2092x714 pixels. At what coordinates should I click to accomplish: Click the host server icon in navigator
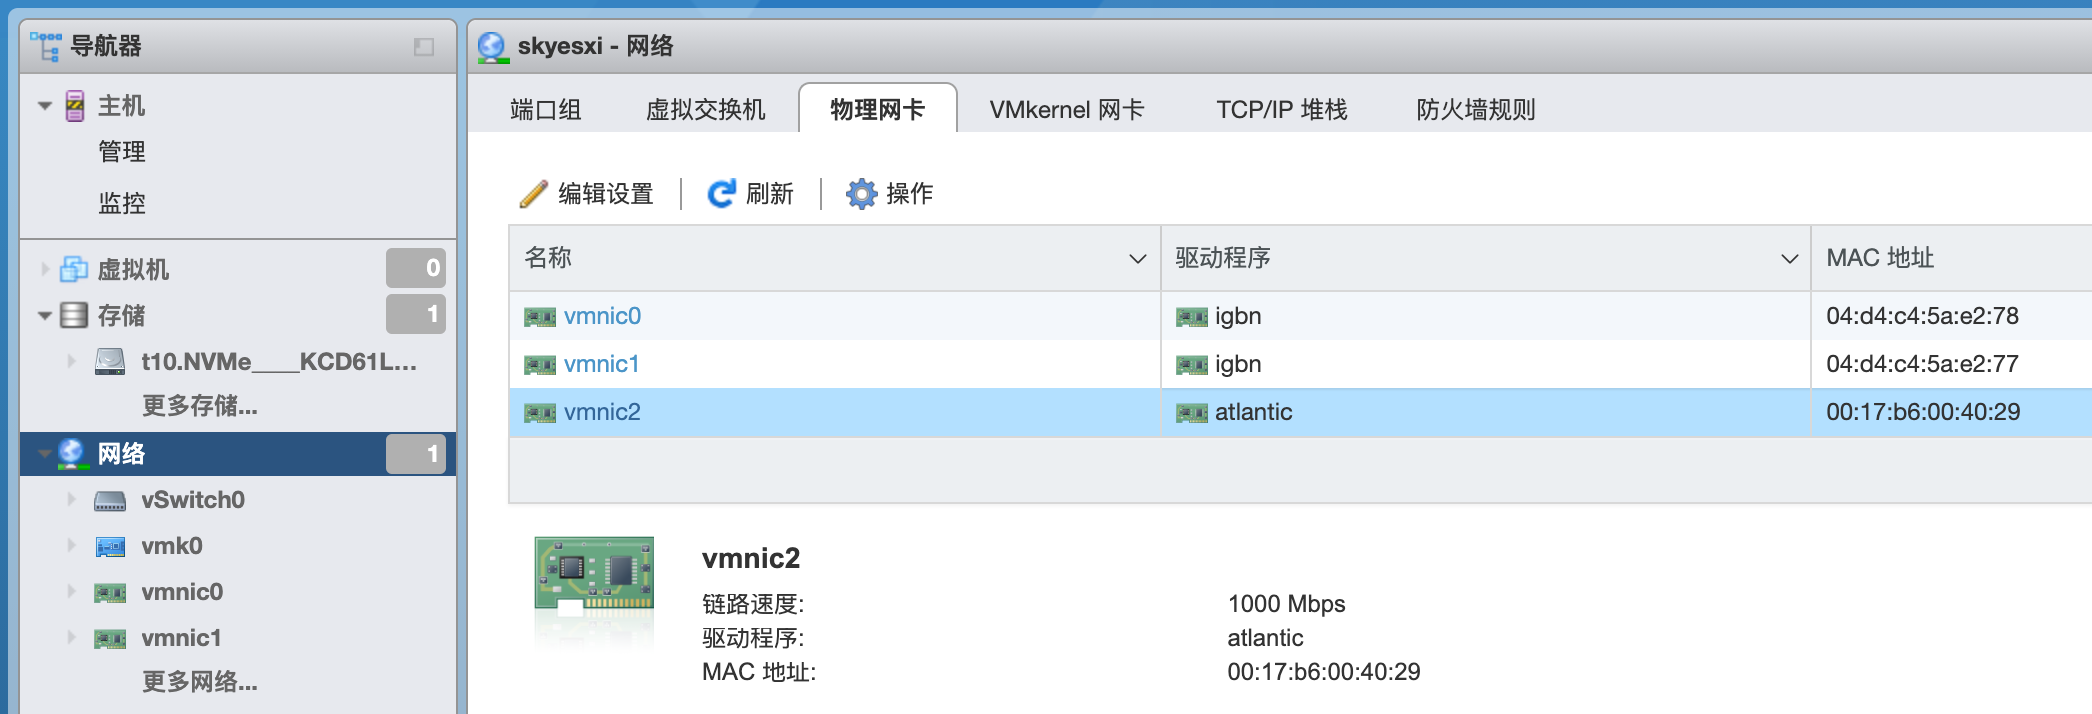pos(75,106)
